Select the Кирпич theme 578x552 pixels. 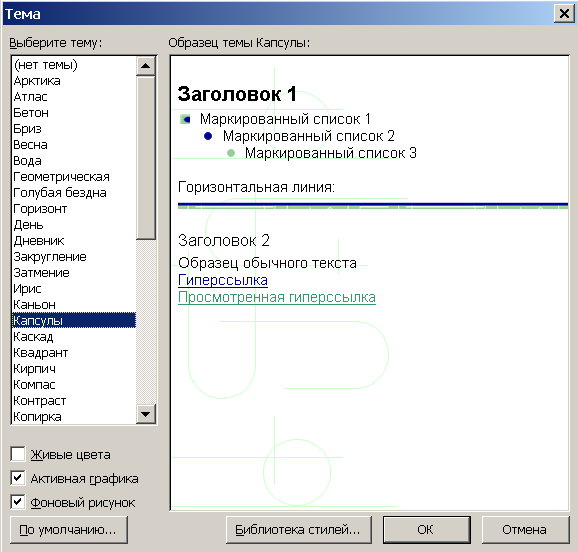pyautogui.click(x=74, y=369)
